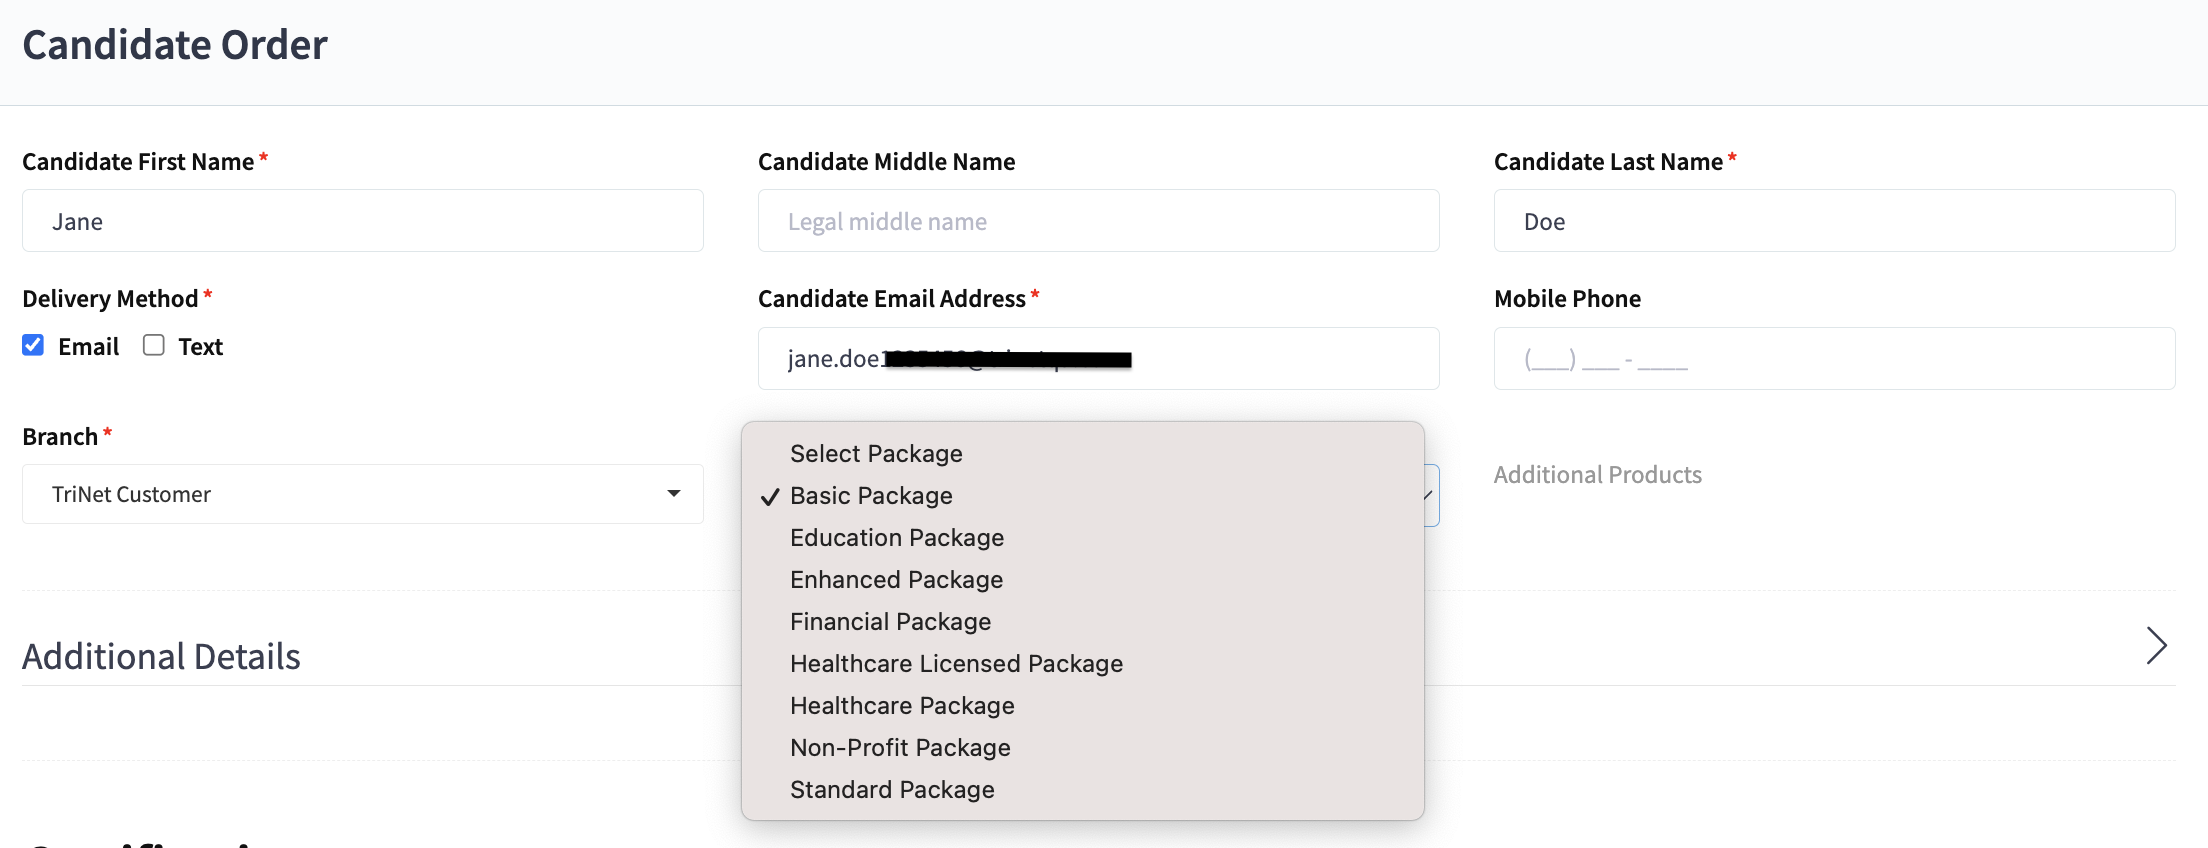
Task: Expand the Additional Details section header
Action: tap(162, 657)
